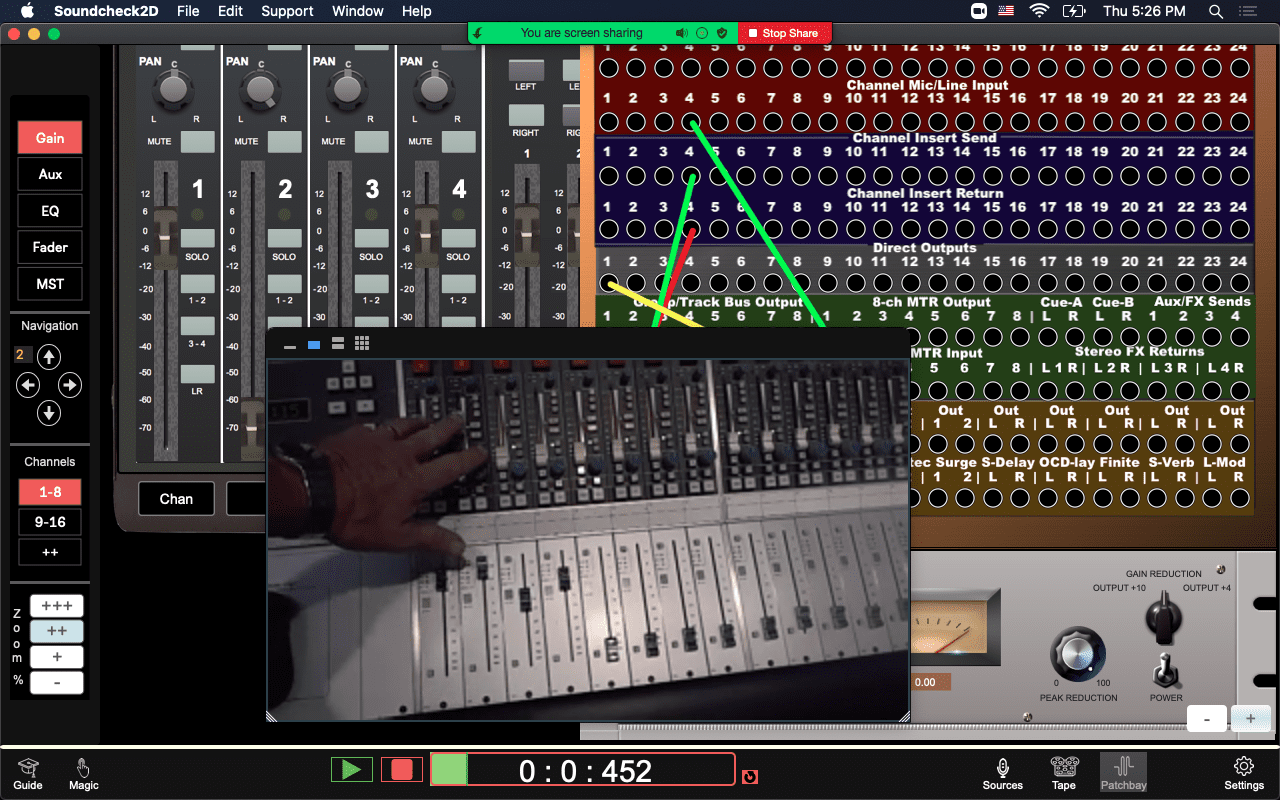1280x800 pixels.
Task: Click the Chan button below mixer
Action: click(176, 498)
